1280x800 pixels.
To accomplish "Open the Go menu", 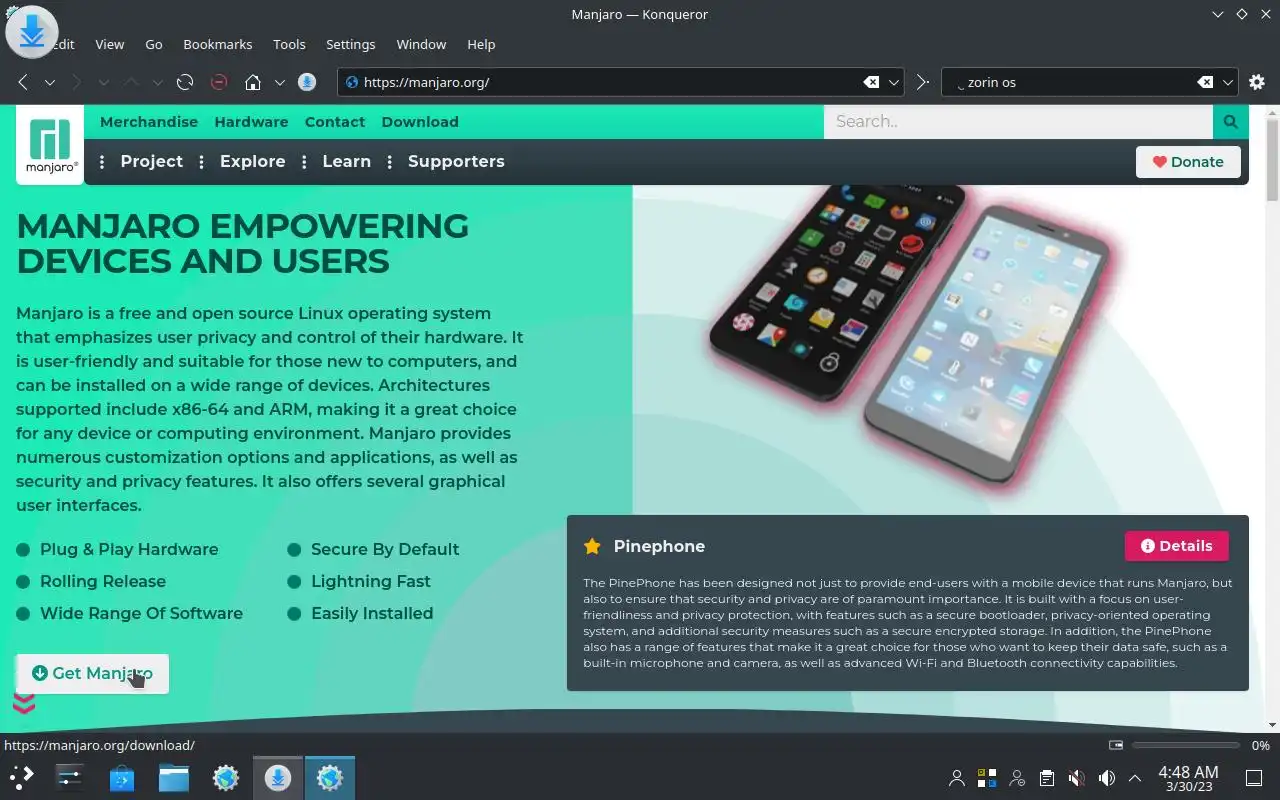I will tap(154, 44).
